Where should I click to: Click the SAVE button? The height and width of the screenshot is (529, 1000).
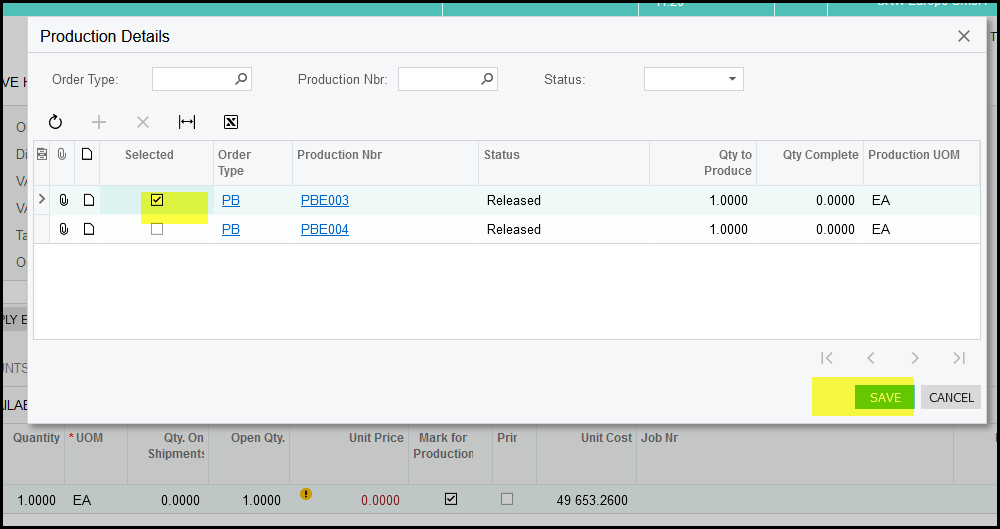pyautogui.click(x=885, y=397)
